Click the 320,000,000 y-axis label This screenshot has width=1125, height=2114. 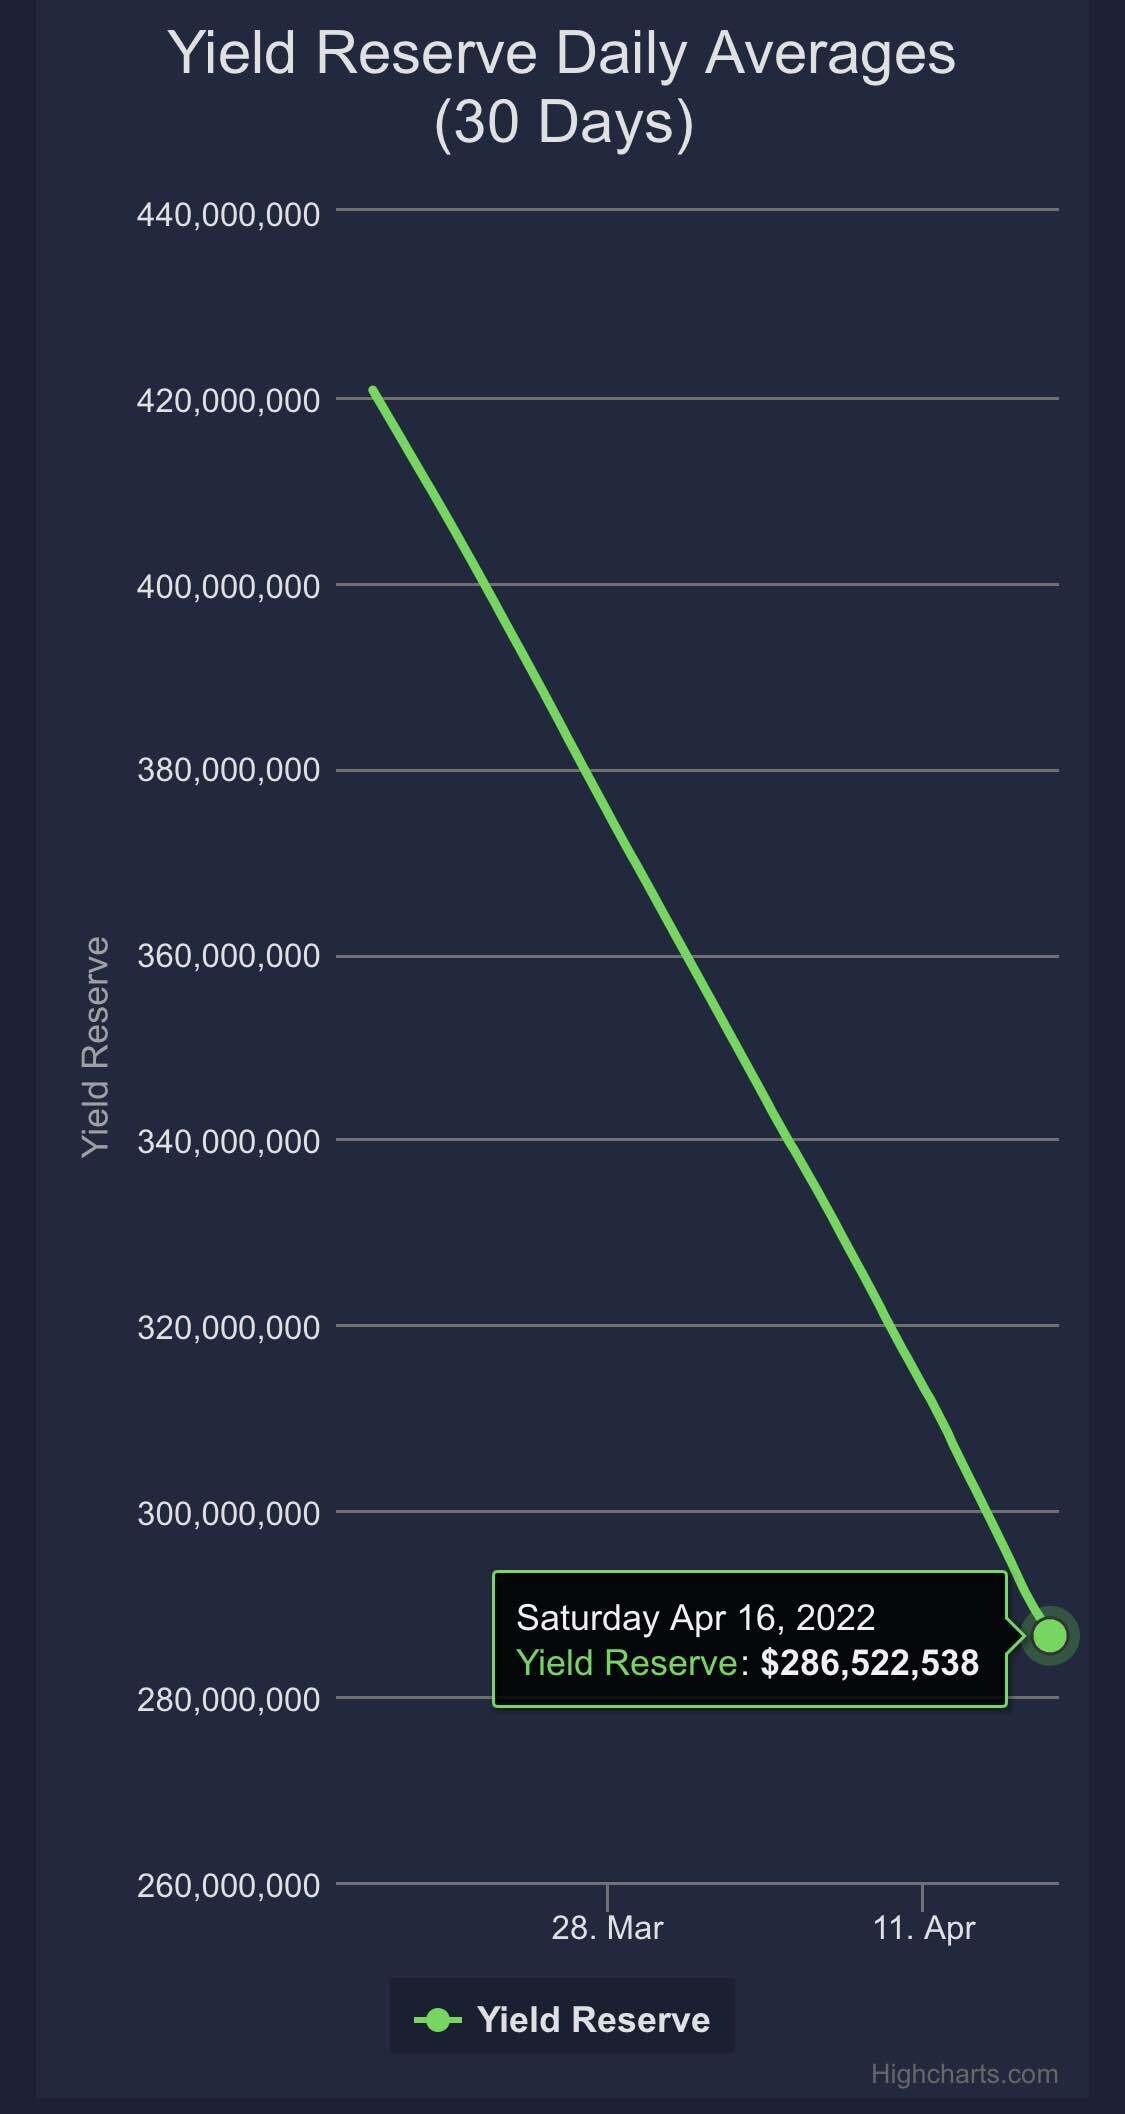tap(228, 1327)
